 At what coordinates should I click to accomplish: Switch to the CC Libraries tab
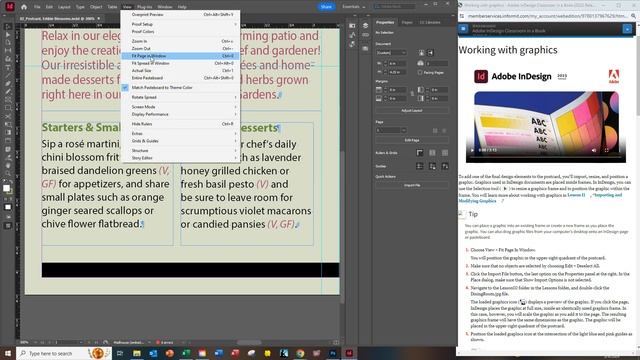(430, 22)
